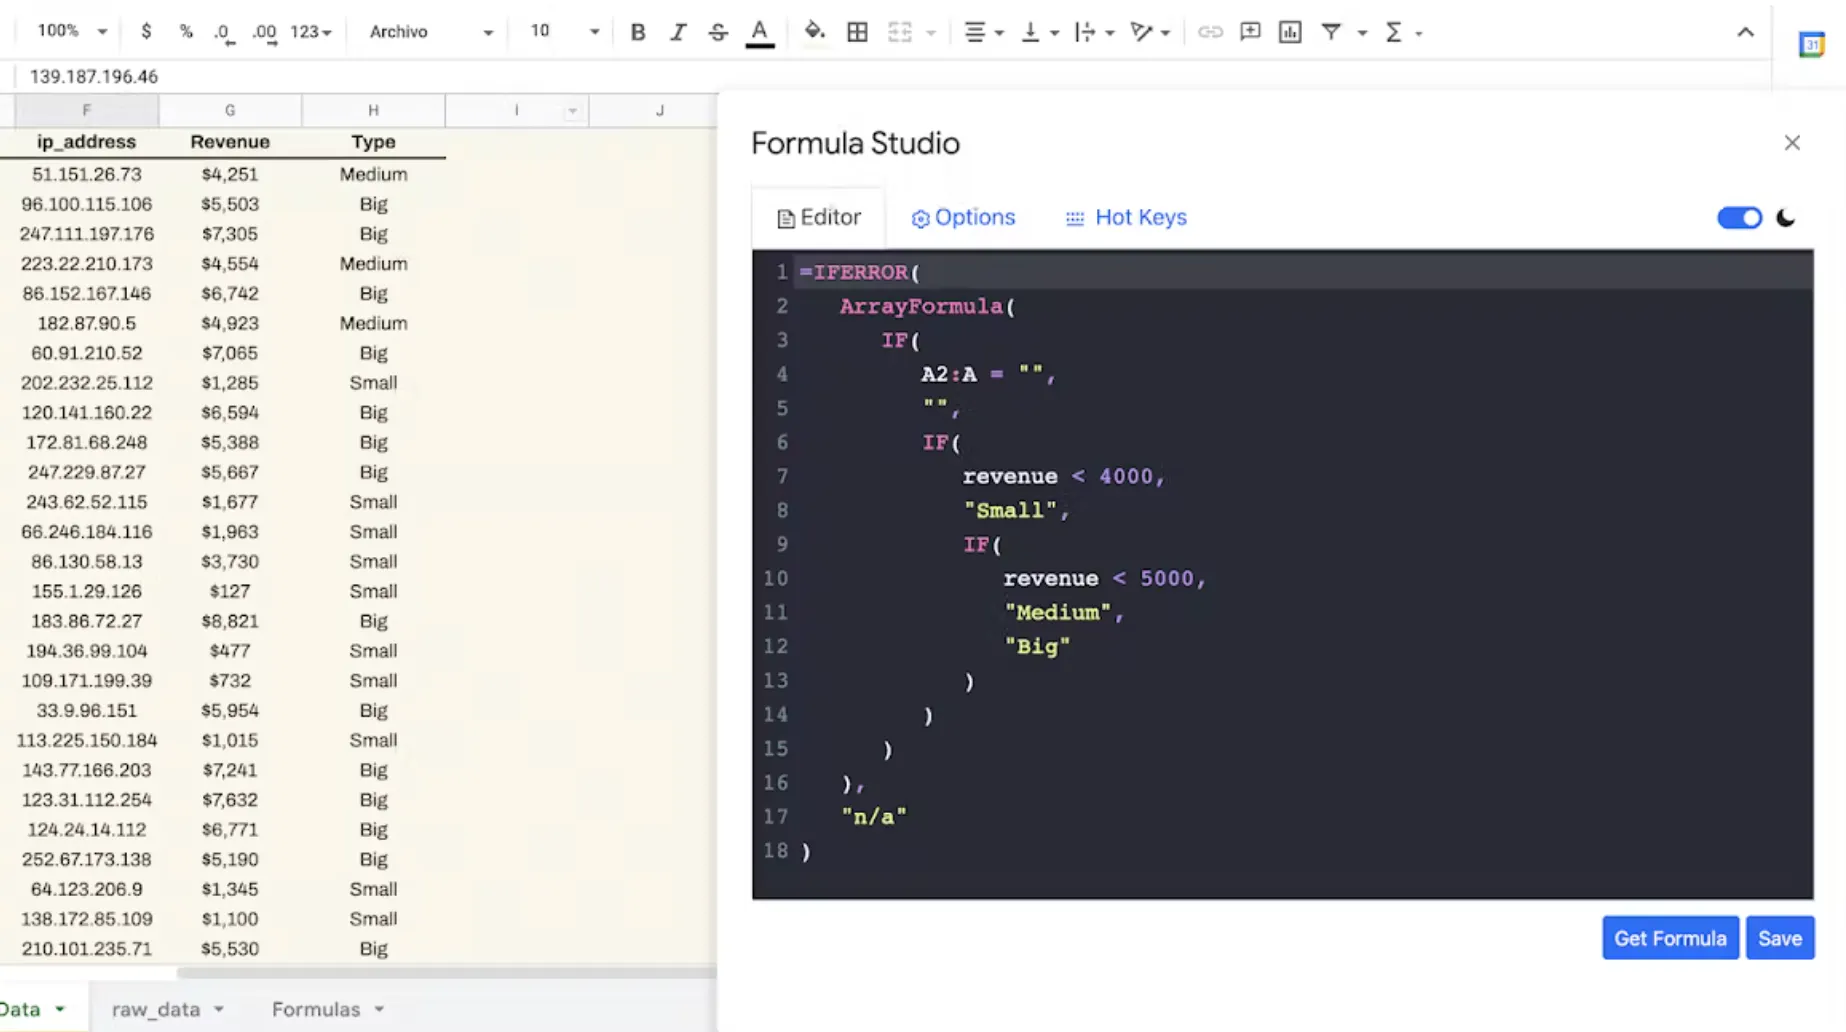Open the font size dropdown

point(564,32)
